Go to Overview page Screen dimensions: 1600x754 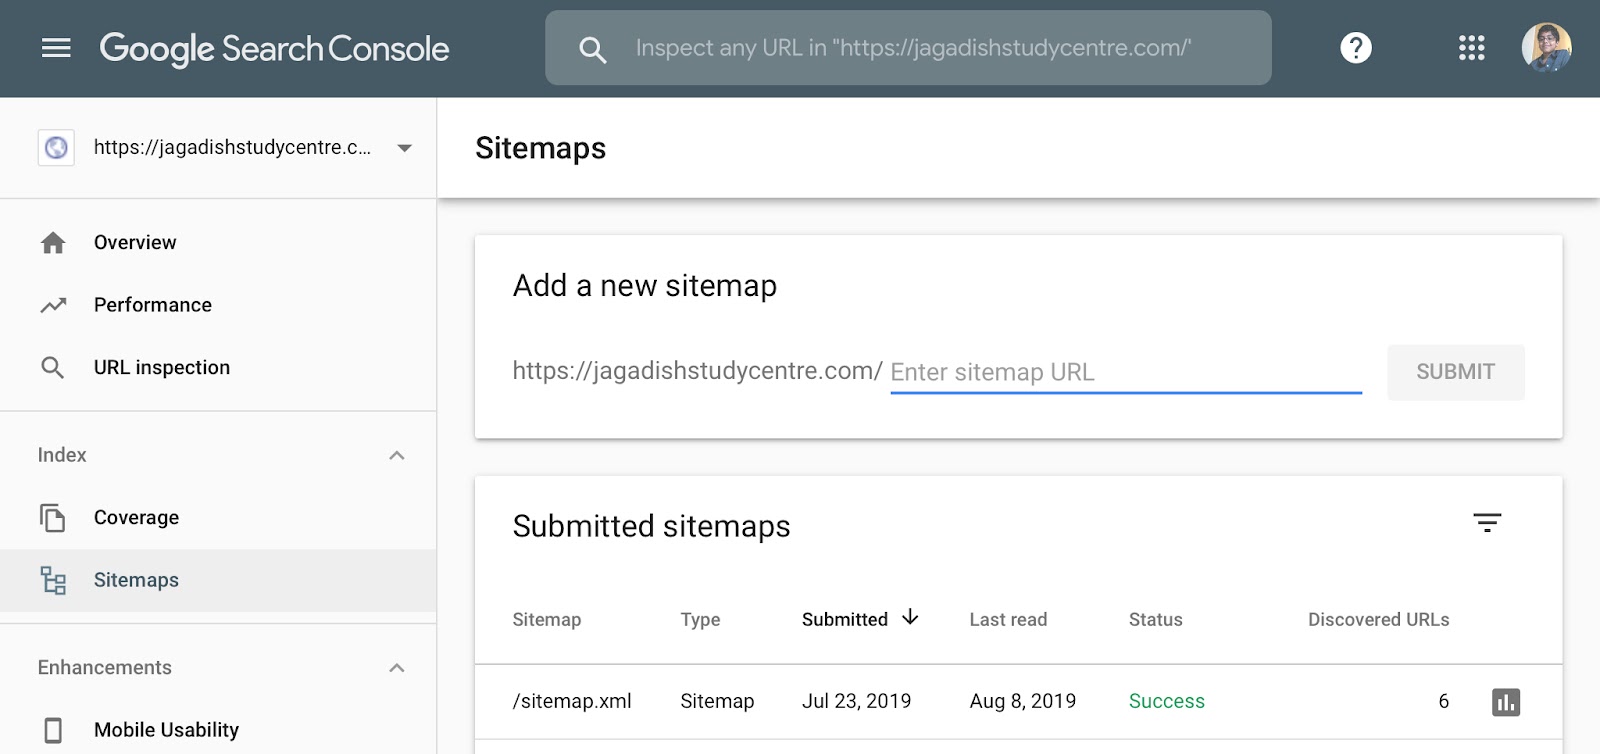[135, 243]
